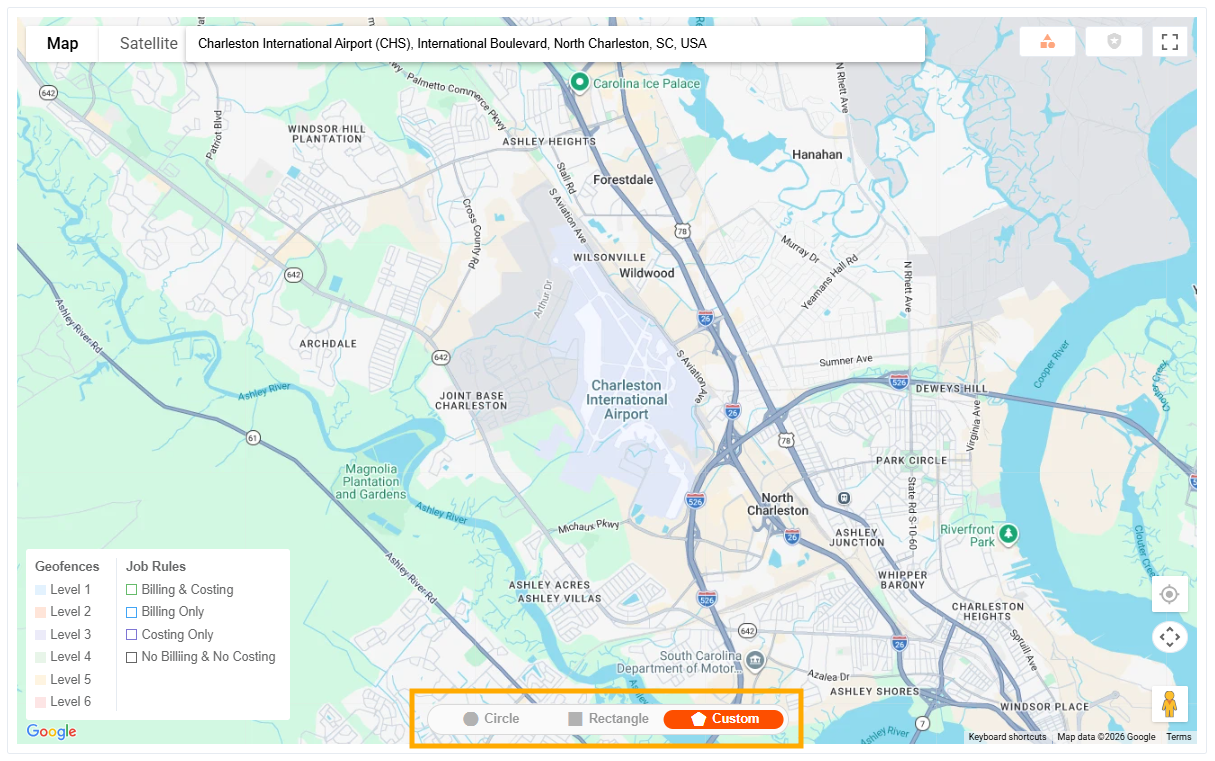
Task: Click the ASHLEY SHORES map label
Action: 874,691
